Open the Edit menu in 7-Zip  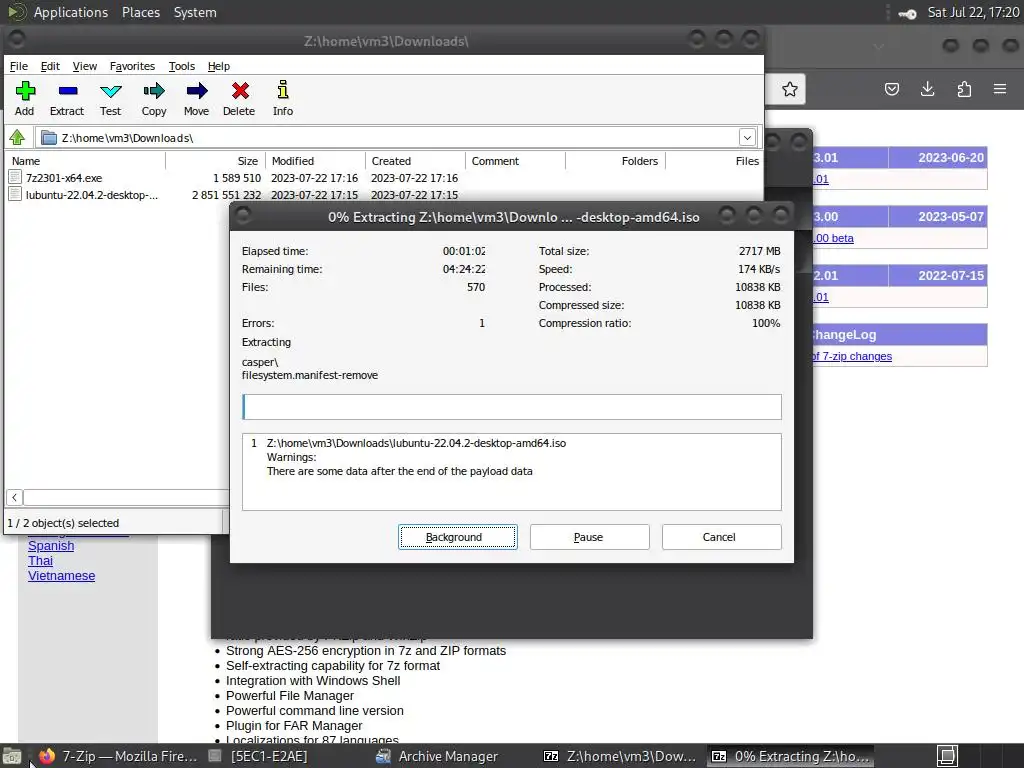pyautogui.click(x=50, y=66)
